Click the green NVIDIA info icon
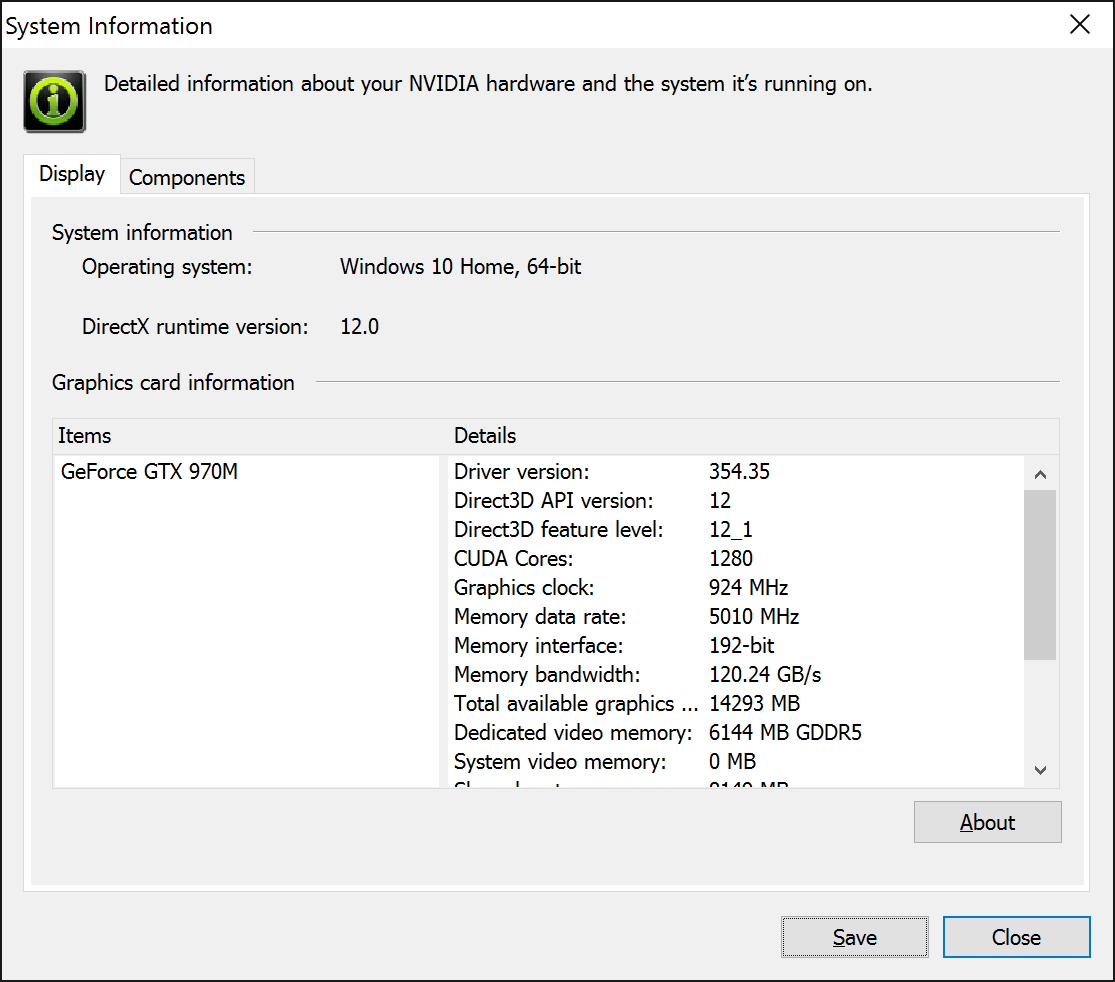Viewport: 1115px width, 982px height. (55, 101)
